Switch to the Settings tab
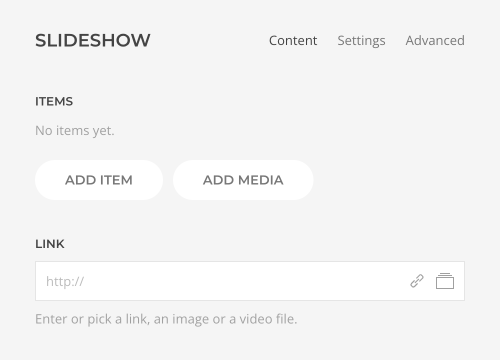Image resolution: width=500 pixels, height=360 pixels. click(x=361, y=41)
